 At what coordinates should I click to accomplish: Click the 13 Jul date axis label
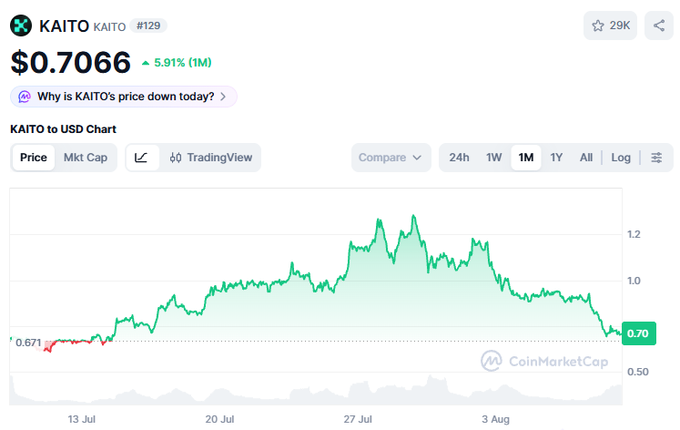point(82,419)
